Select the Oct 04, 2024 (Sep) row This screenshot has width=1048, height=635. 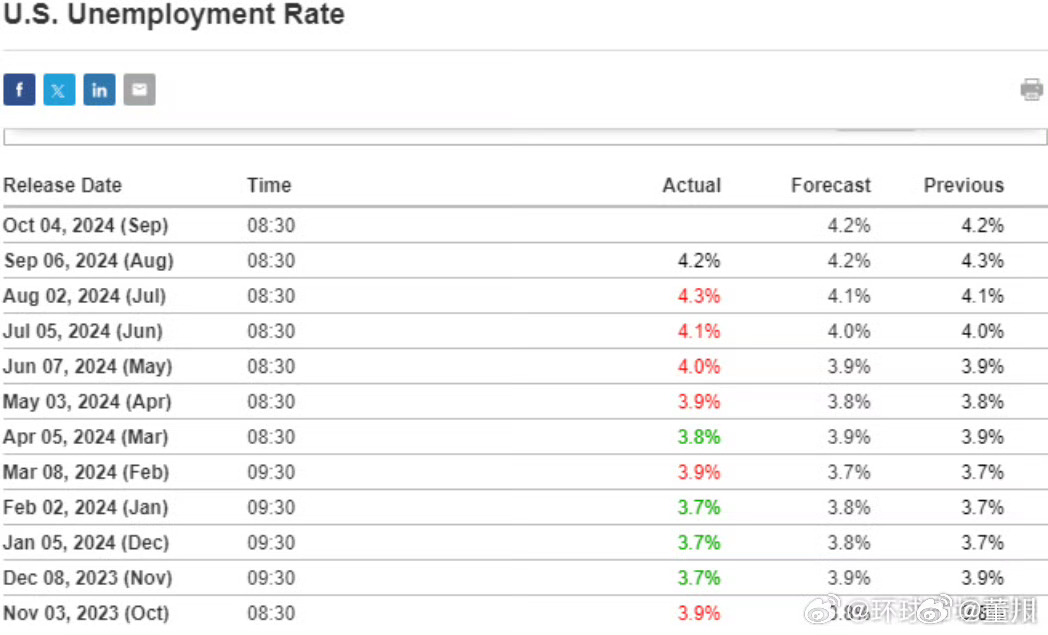86,225
